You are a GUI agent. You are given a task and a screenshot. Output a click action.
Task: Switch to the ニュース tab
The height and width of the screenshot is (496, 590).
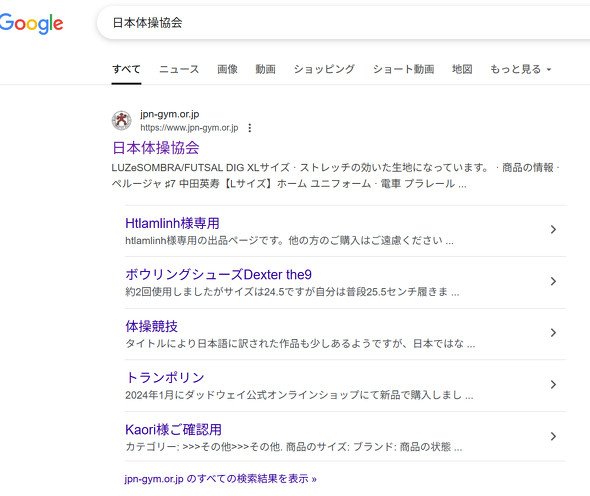click(x=179, y=69)
